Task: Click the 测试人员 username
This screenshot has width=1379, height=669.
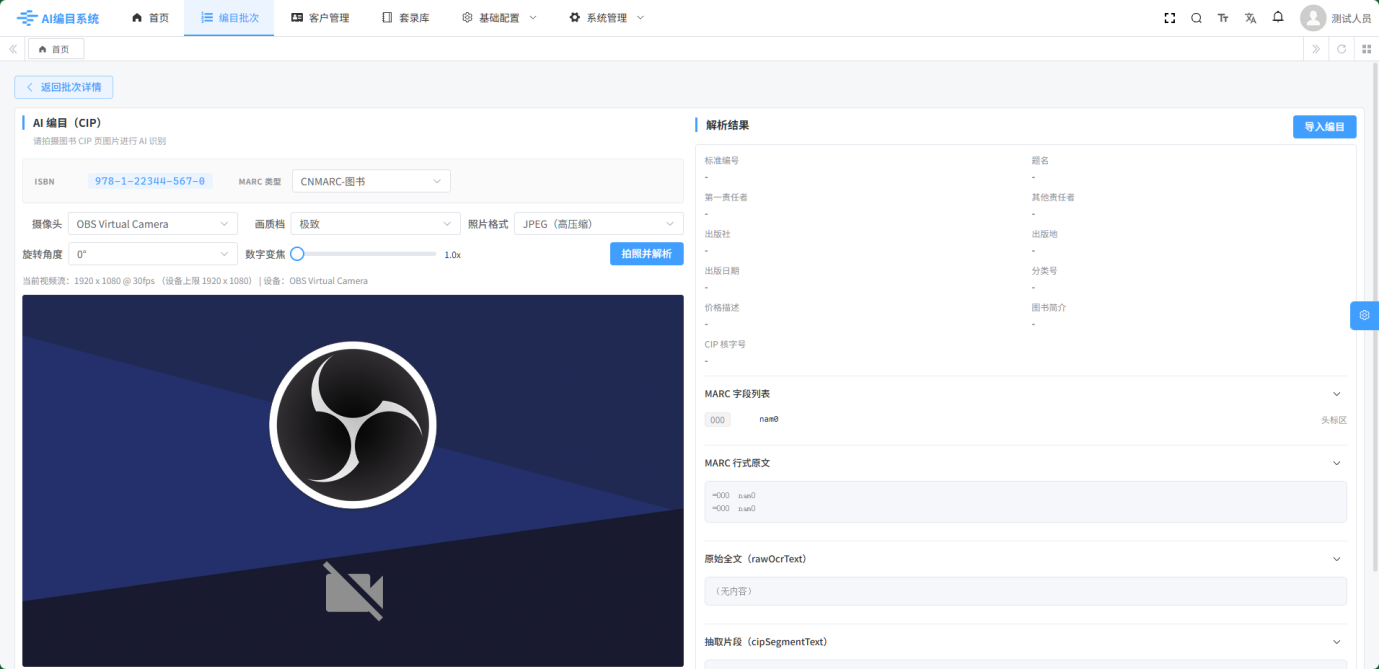Action: (1351, 19)
